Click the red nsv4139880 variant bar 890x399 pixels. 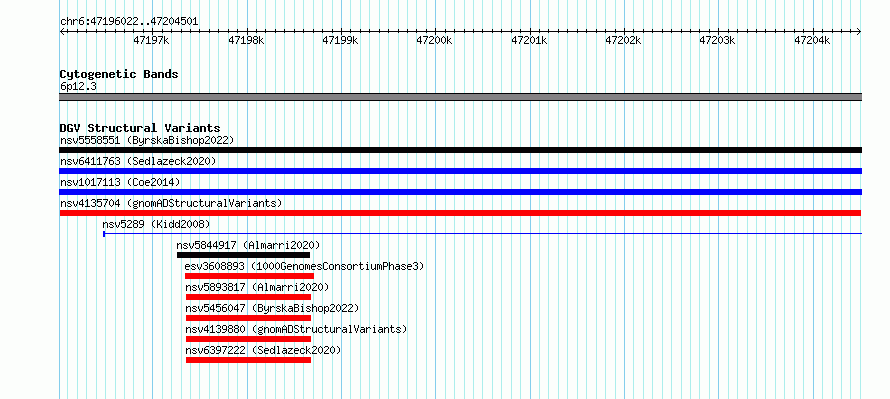click(248, 339)
